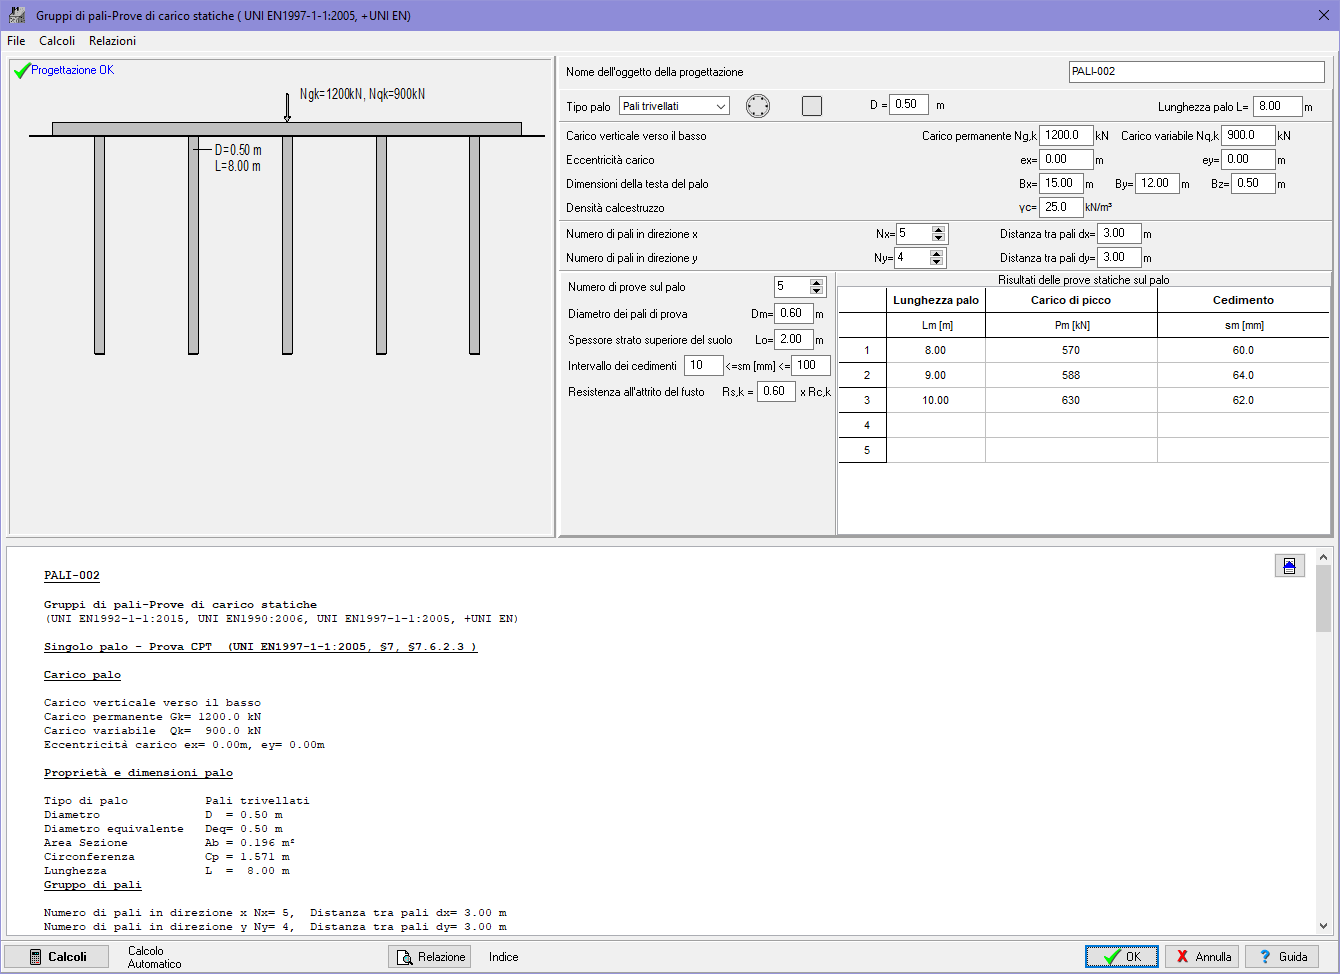Select table cell 64.0 settlement
Image resolution: width=1340 pixels, height=974 pixels.
click(1243, 375)
